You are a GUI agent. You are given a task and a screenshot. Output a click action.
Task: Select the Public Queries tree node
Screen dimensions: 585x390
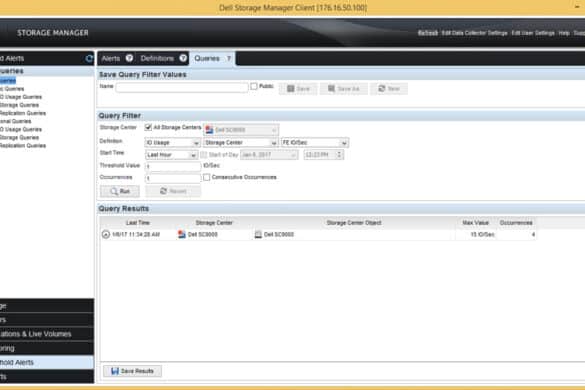[12, 89]
